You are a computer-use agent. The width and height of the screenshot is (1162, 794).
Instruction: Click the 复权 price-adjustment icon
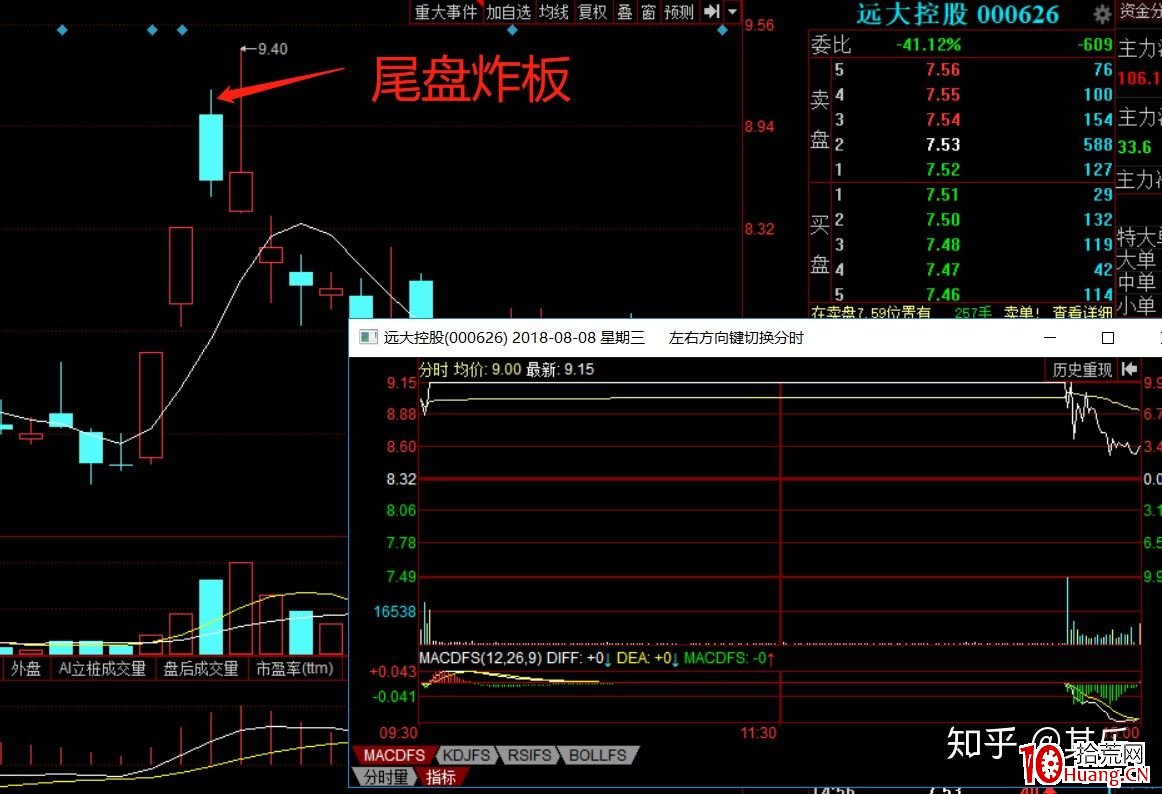(591, 13)
